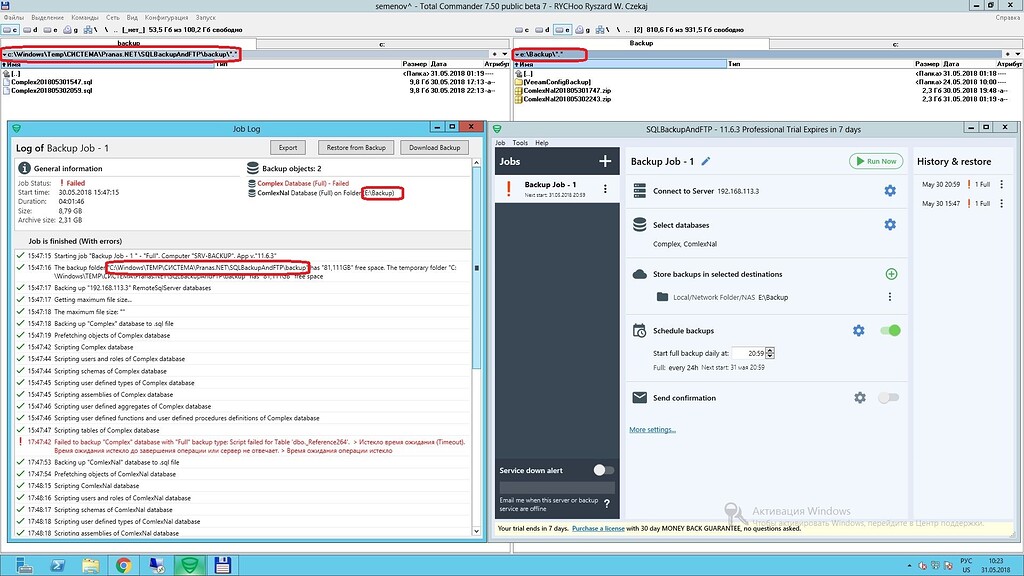Viewport: 1024px width, 576px height.
Task: Click the Restore from Backup button
Action: pyautogui.click(x=355, y=147)
